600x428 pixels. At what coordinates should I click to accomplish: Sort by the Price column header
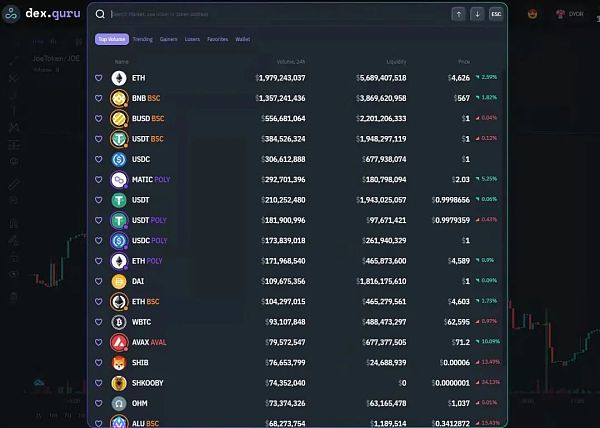coord(464,62)
